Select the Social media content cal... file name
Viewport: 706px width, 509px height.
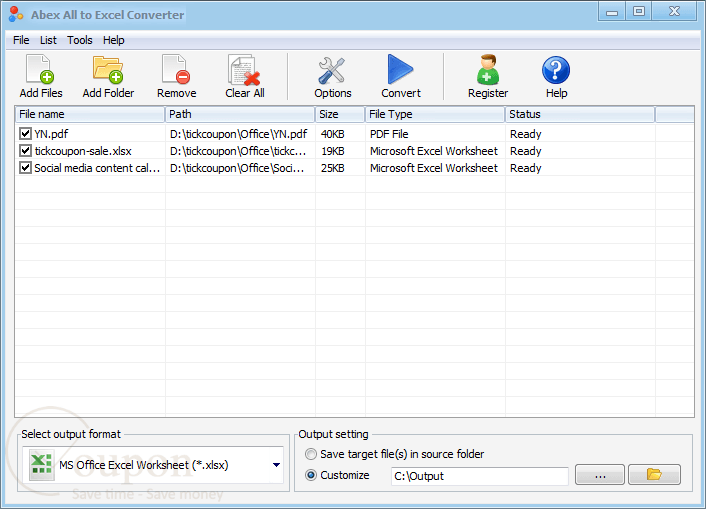[x=97, y=168]
